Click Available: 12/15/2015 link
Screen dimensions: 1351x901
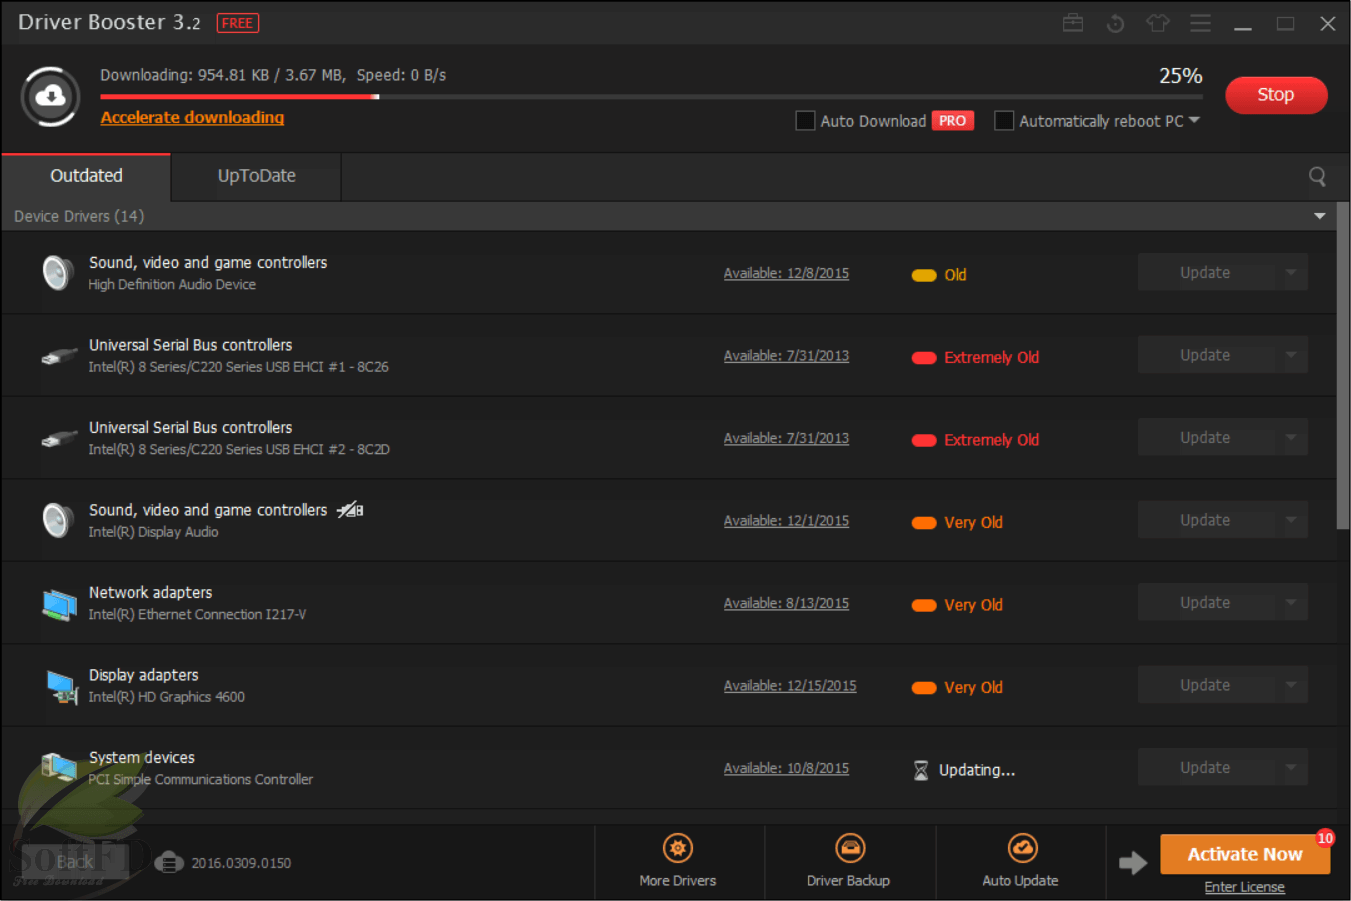click(790, 686)
